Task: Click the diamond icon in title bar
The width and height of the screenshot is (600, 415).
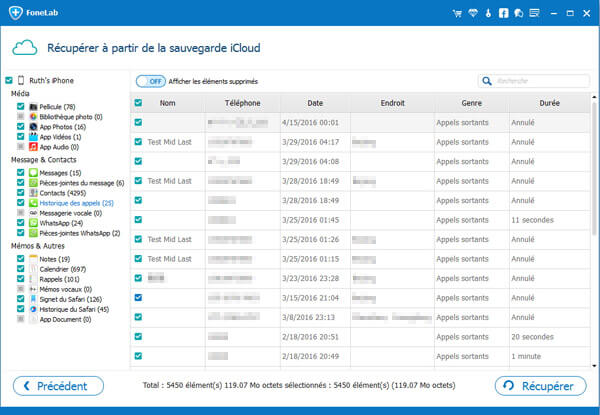Action: pos(473,13)
